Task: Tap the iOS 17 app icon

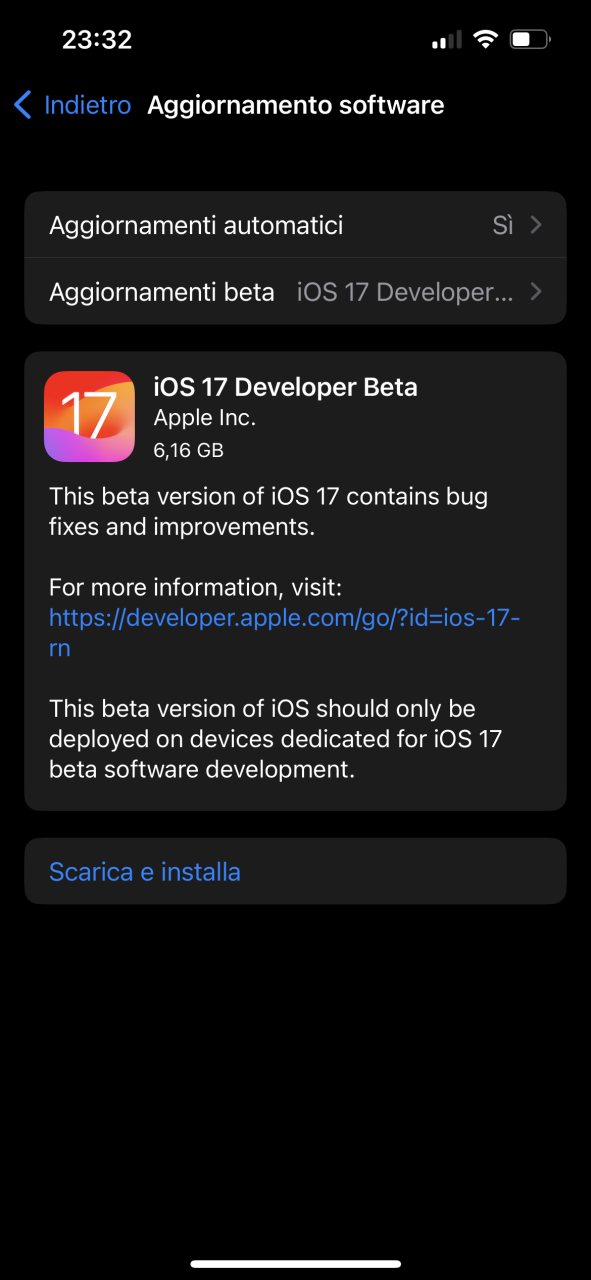Action: click(x=90, y=417)
